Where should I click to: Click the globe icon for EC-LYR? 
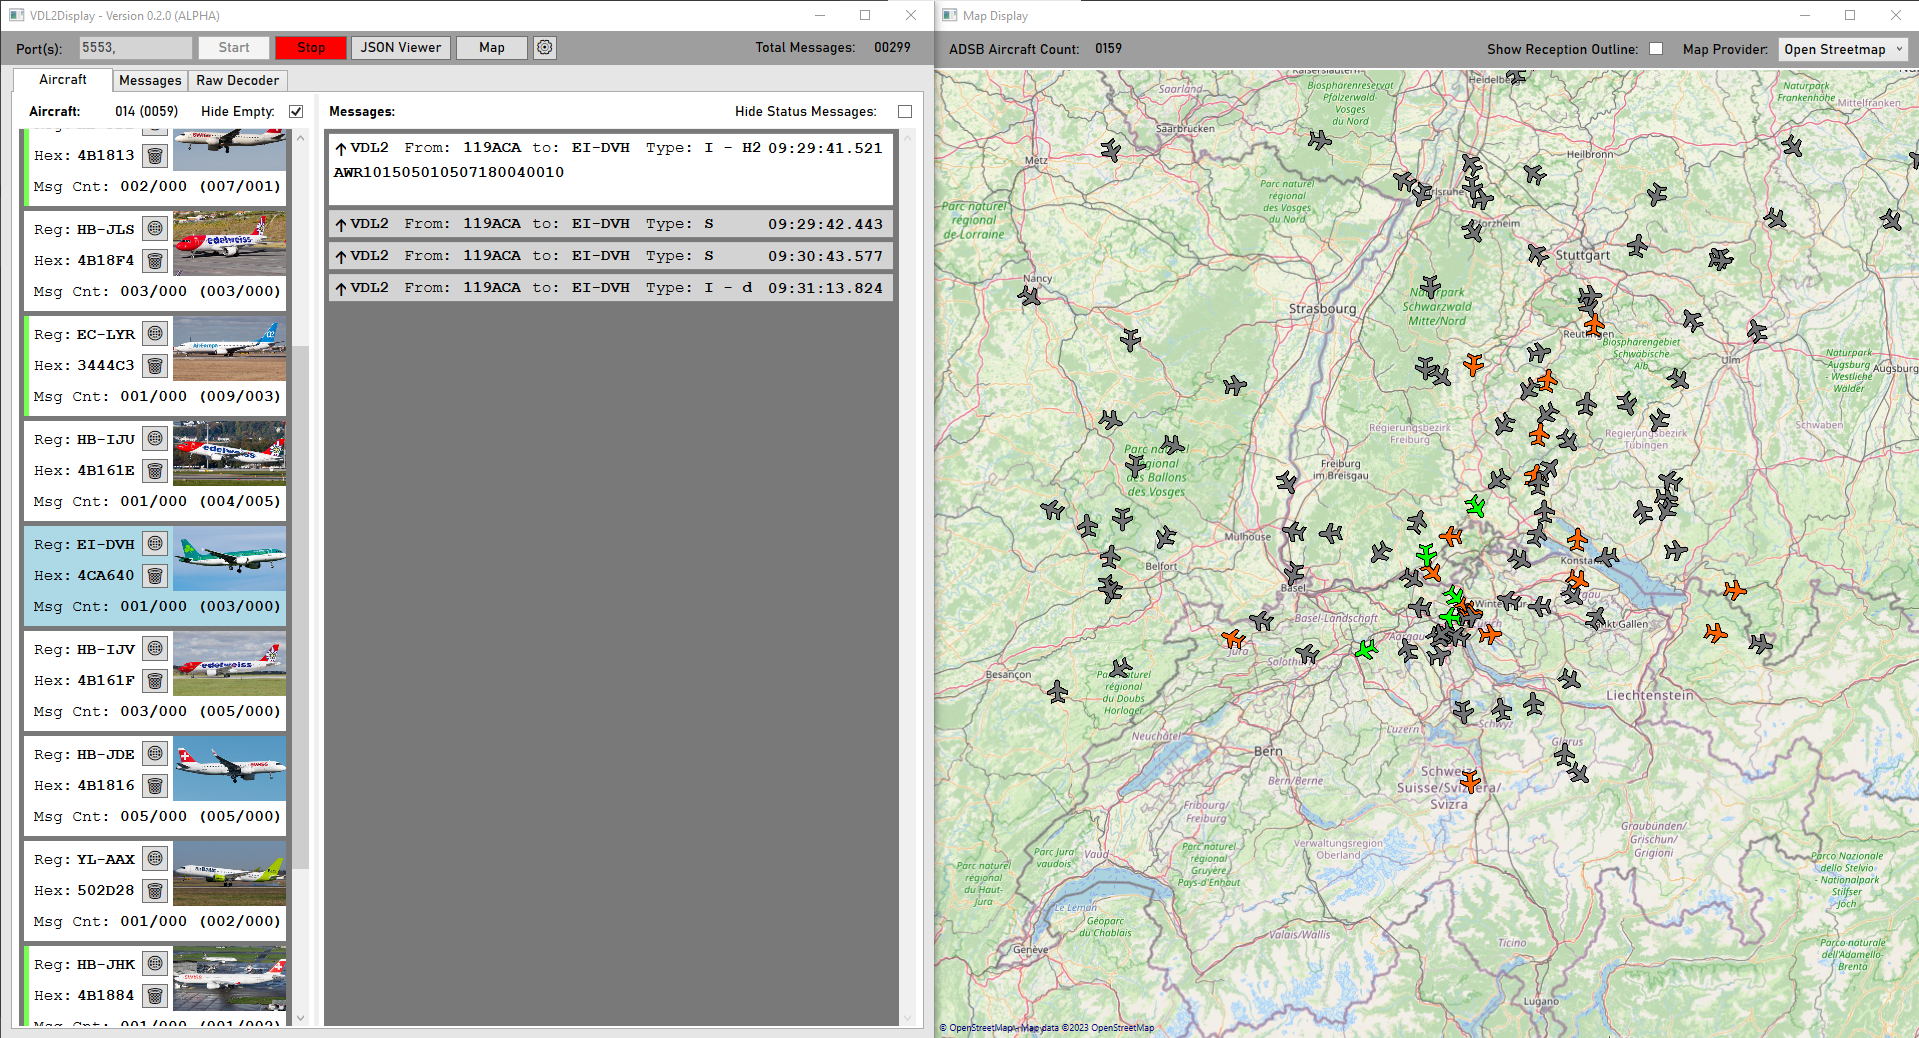click(x=155, y=334)
